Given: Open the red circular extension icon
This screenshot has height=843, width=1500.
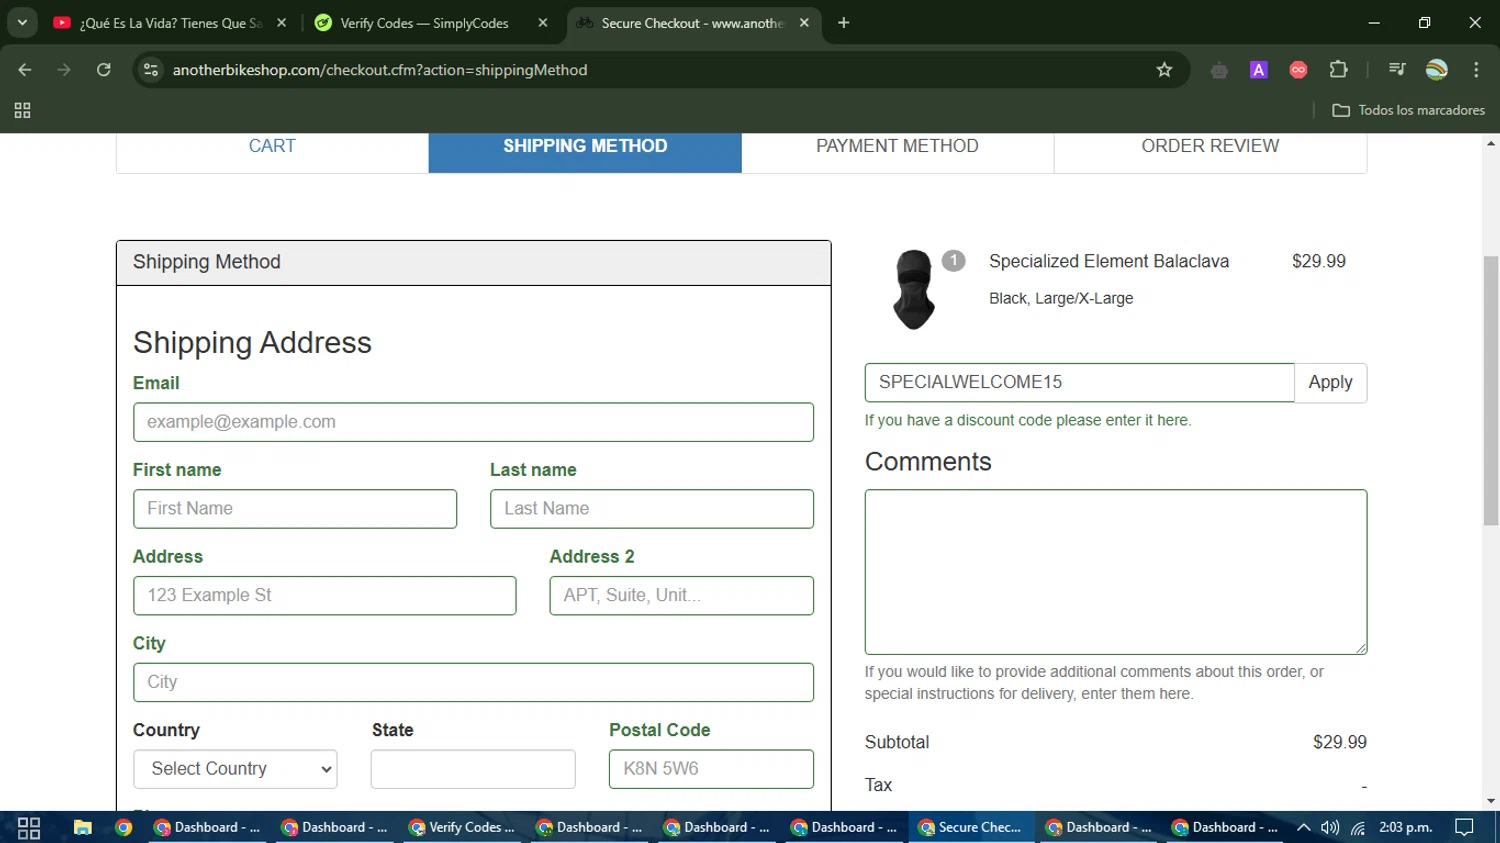Looking at the screenshot, I should click(1298, 70).
